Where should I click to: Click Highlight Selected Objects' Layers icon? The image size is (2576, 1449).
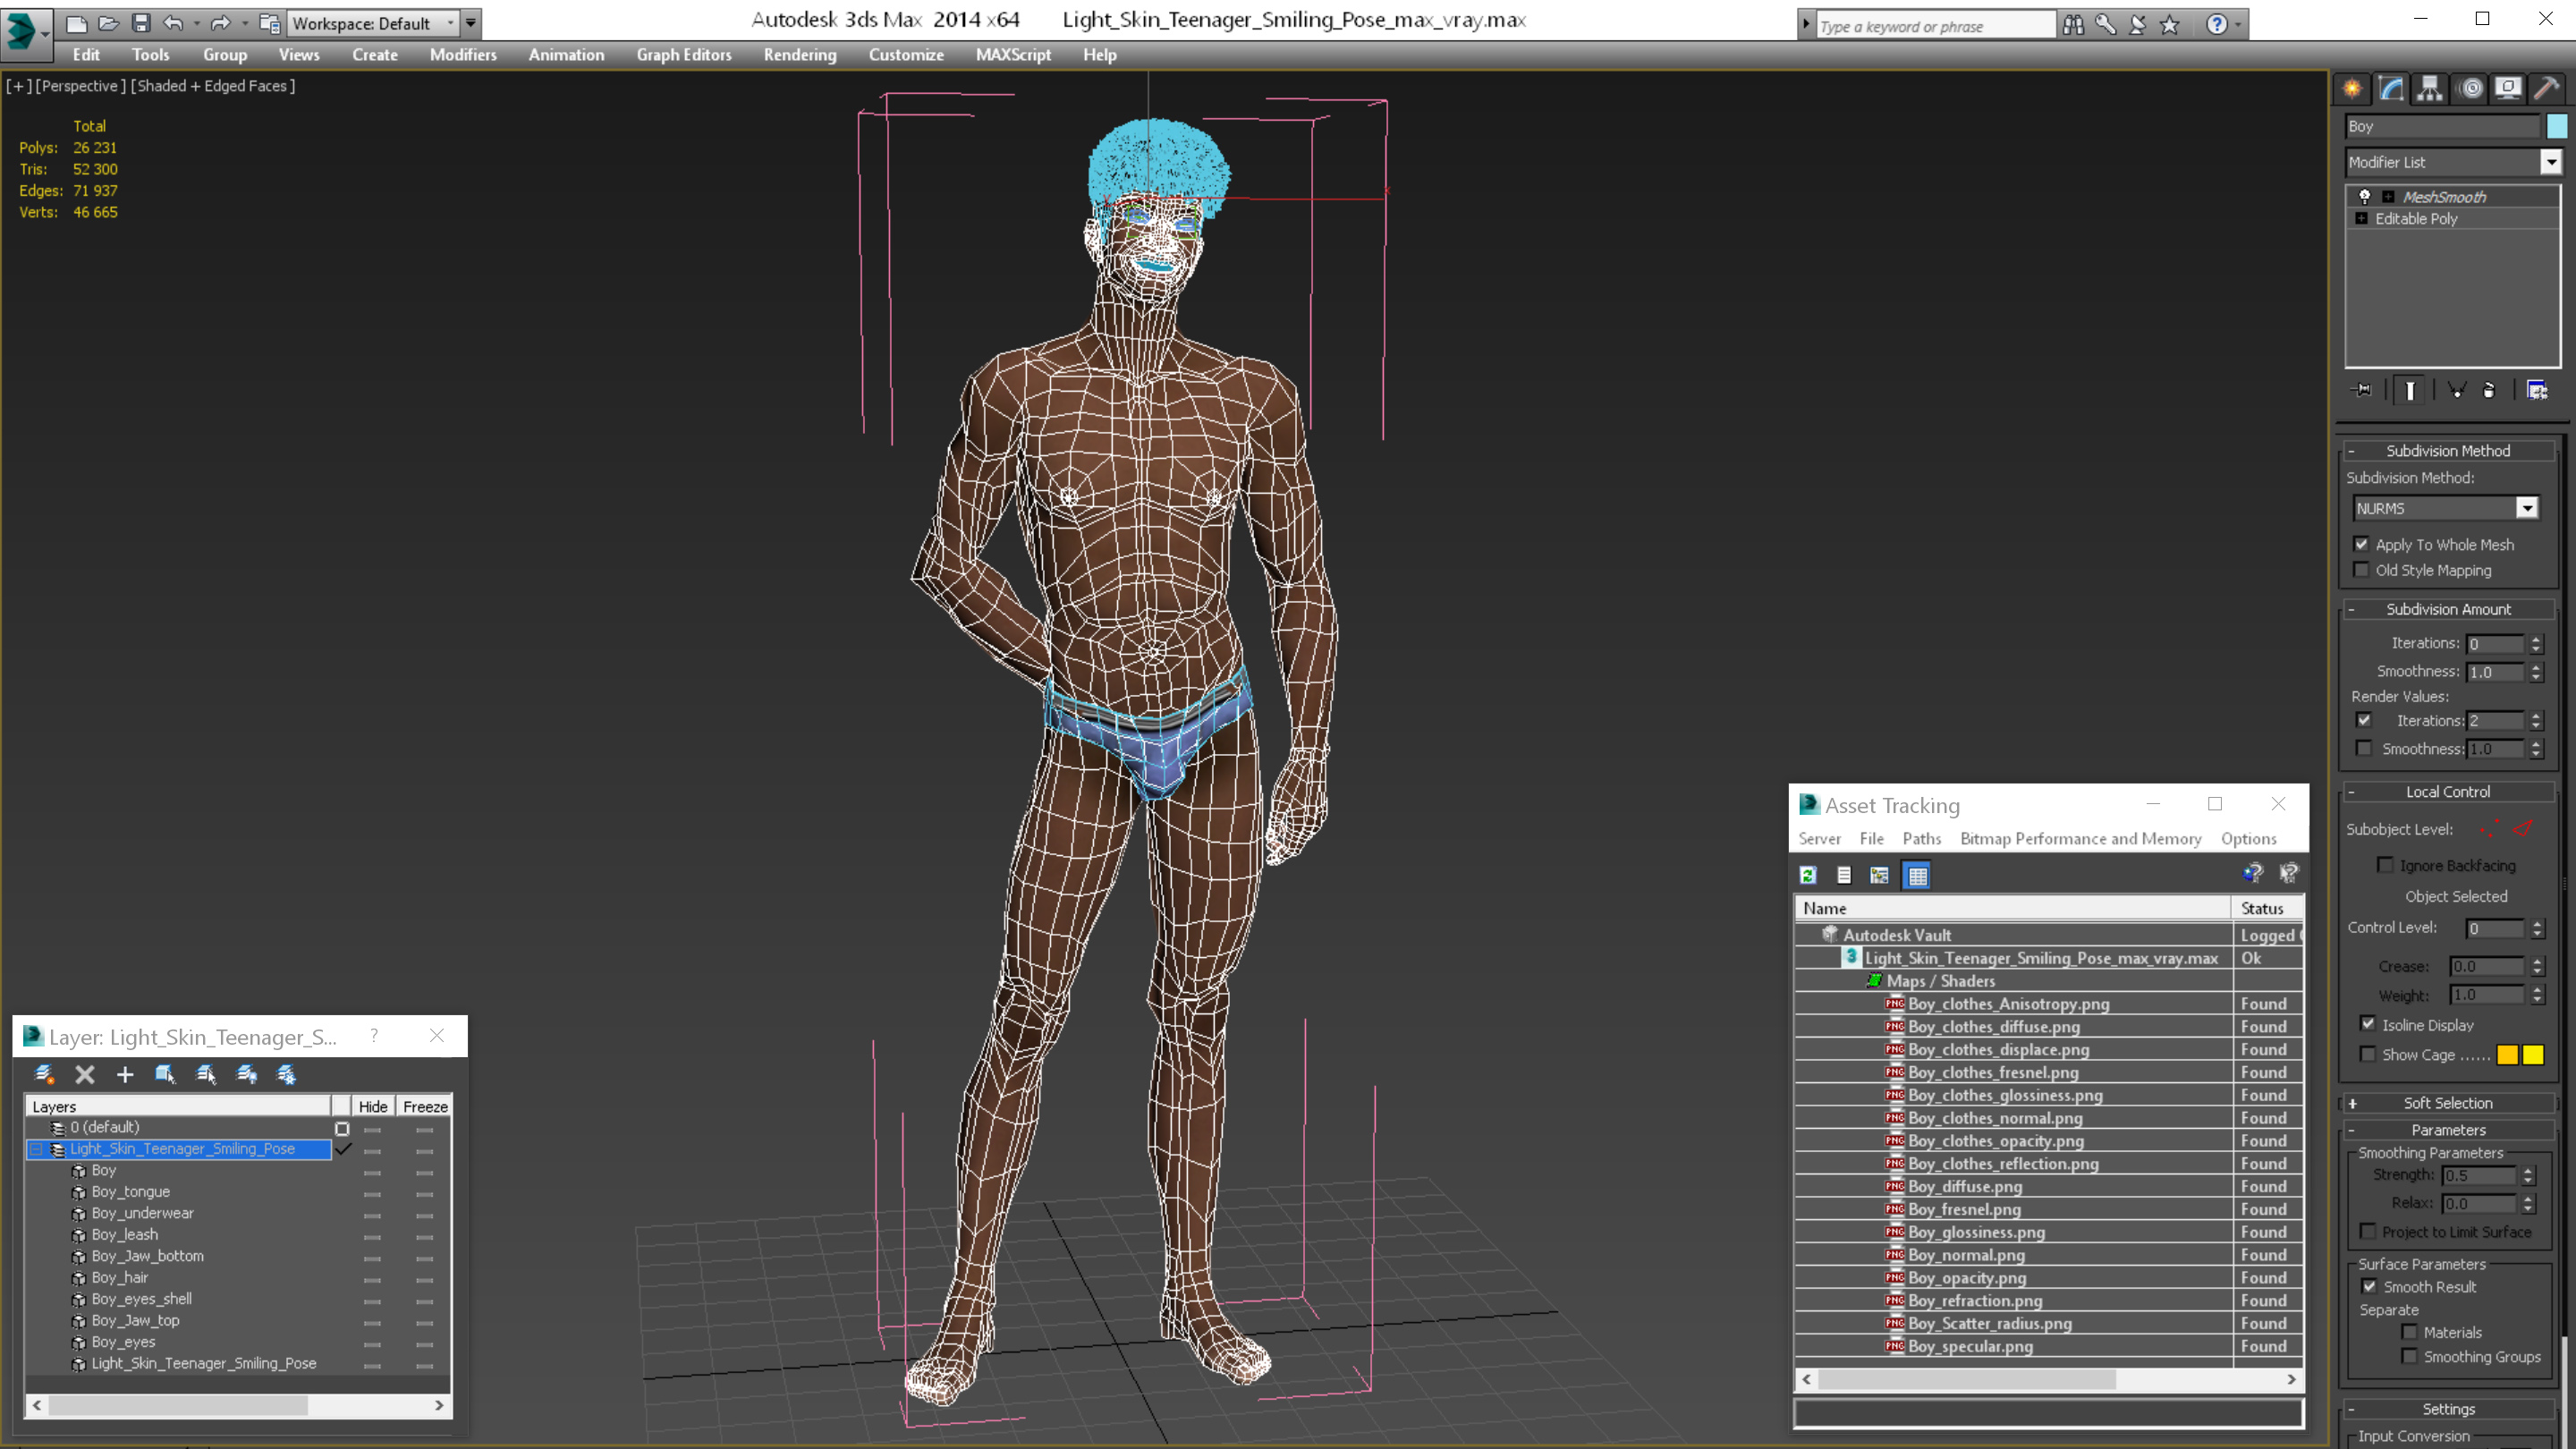(206, 1074)
